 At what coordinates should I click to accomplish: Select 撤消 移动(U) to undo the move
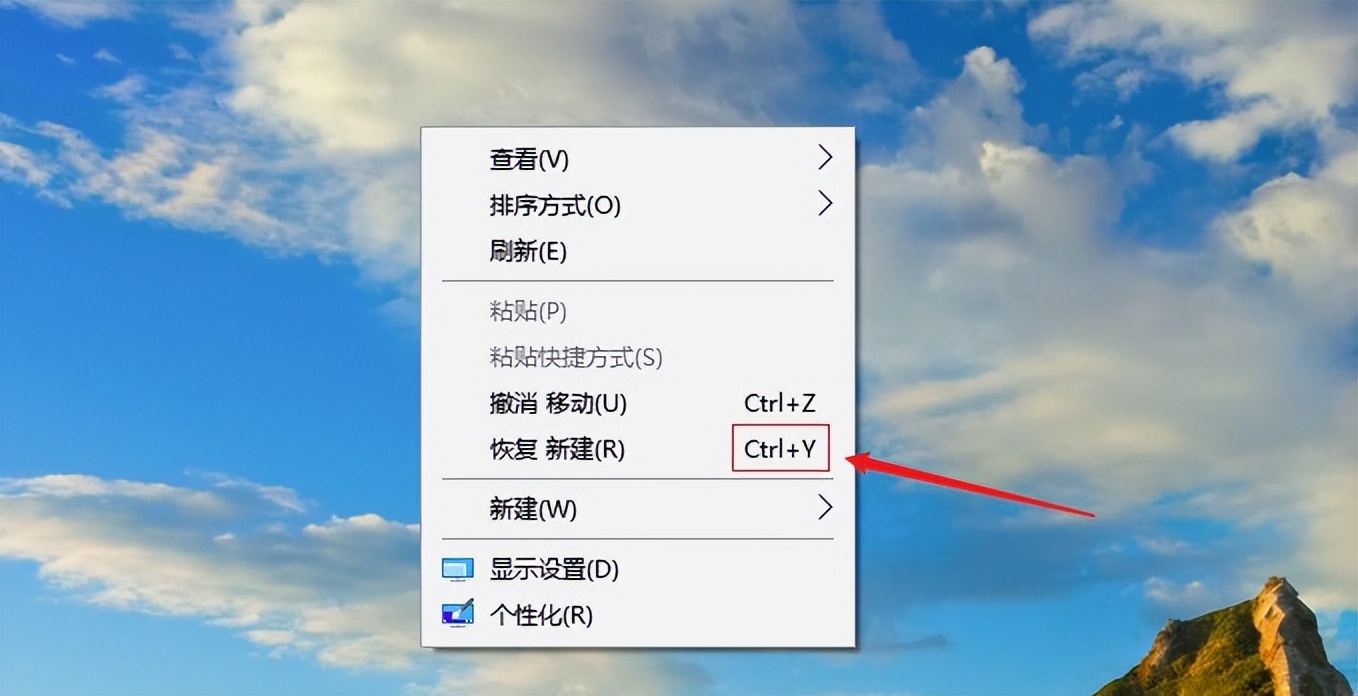[558, 403]
